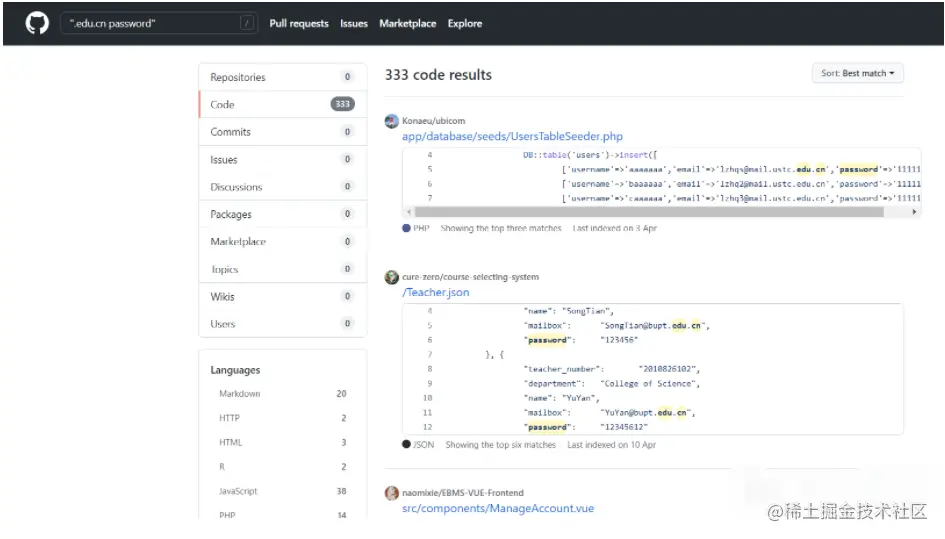Open cure-zero/course-selecting-system avatar
This screenshot has height=539, width=945.
pyautogui.click(x=392, y=277)
